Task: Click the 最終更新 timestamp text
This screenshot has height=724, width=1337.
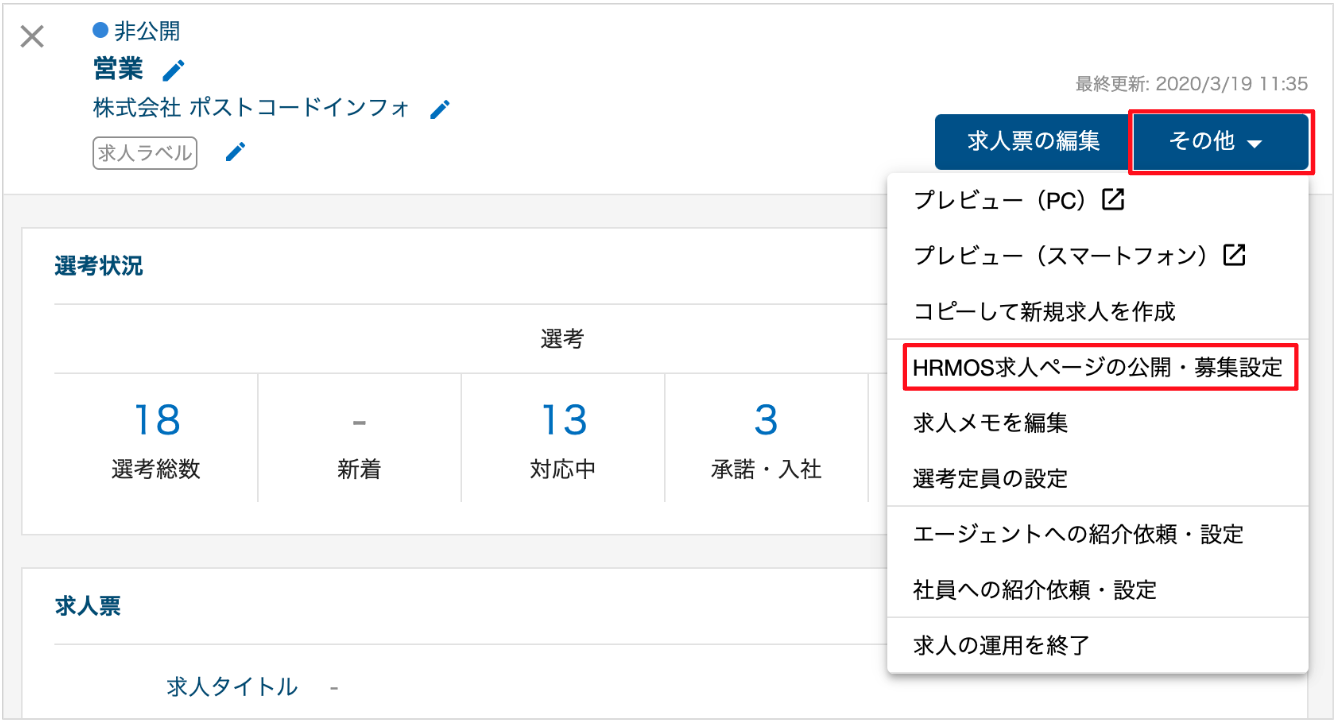Action: (1191, 83)
